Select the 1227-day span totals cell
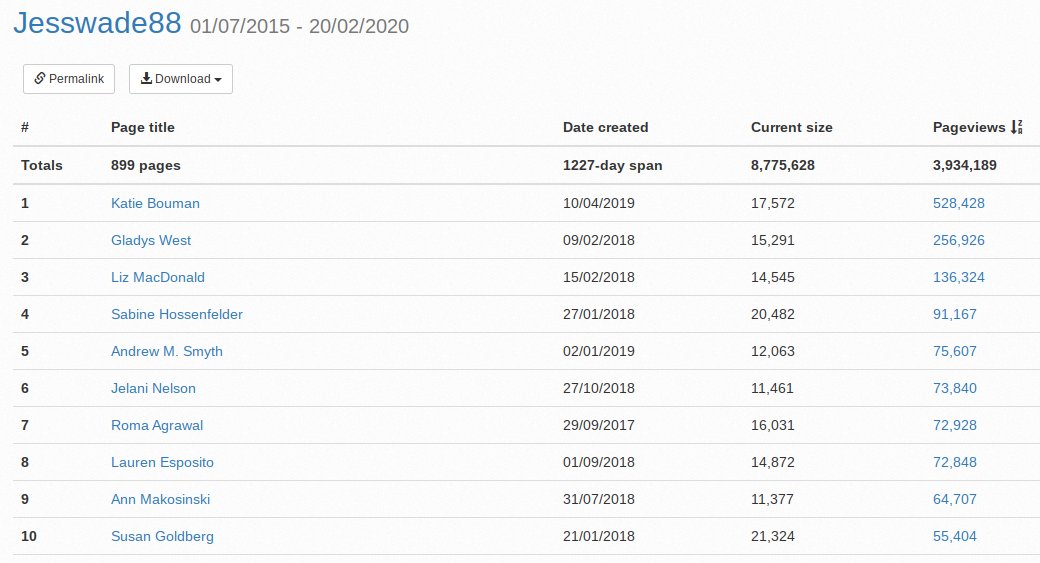 pyautogui.click(x=612, y=166)
